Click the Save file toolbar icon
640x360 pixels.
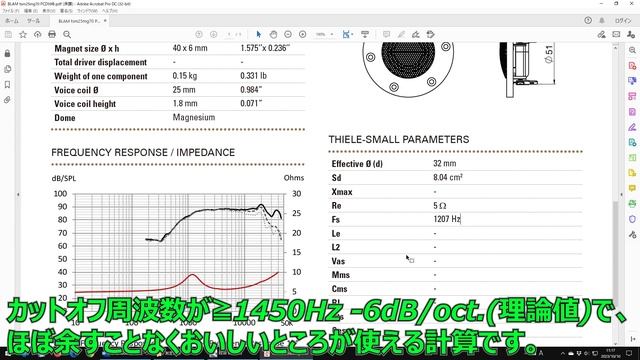pyautogui.click(x=8, y=35)
